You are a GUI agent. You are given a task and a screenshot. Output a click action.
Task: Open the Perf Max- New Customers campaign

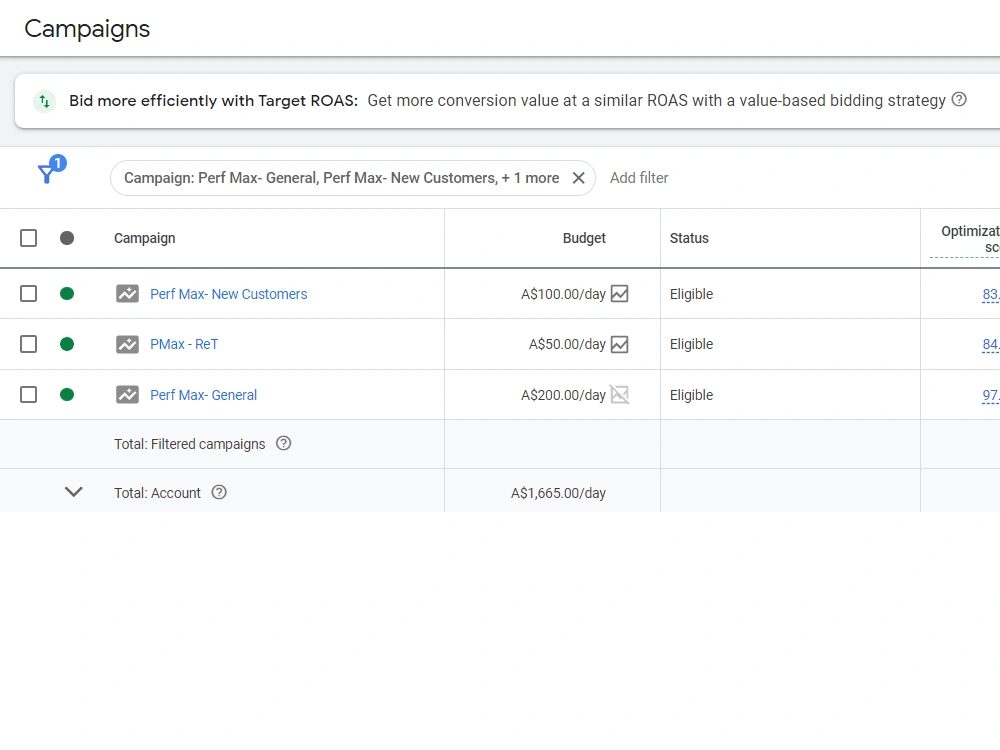(x=228, y=294)
